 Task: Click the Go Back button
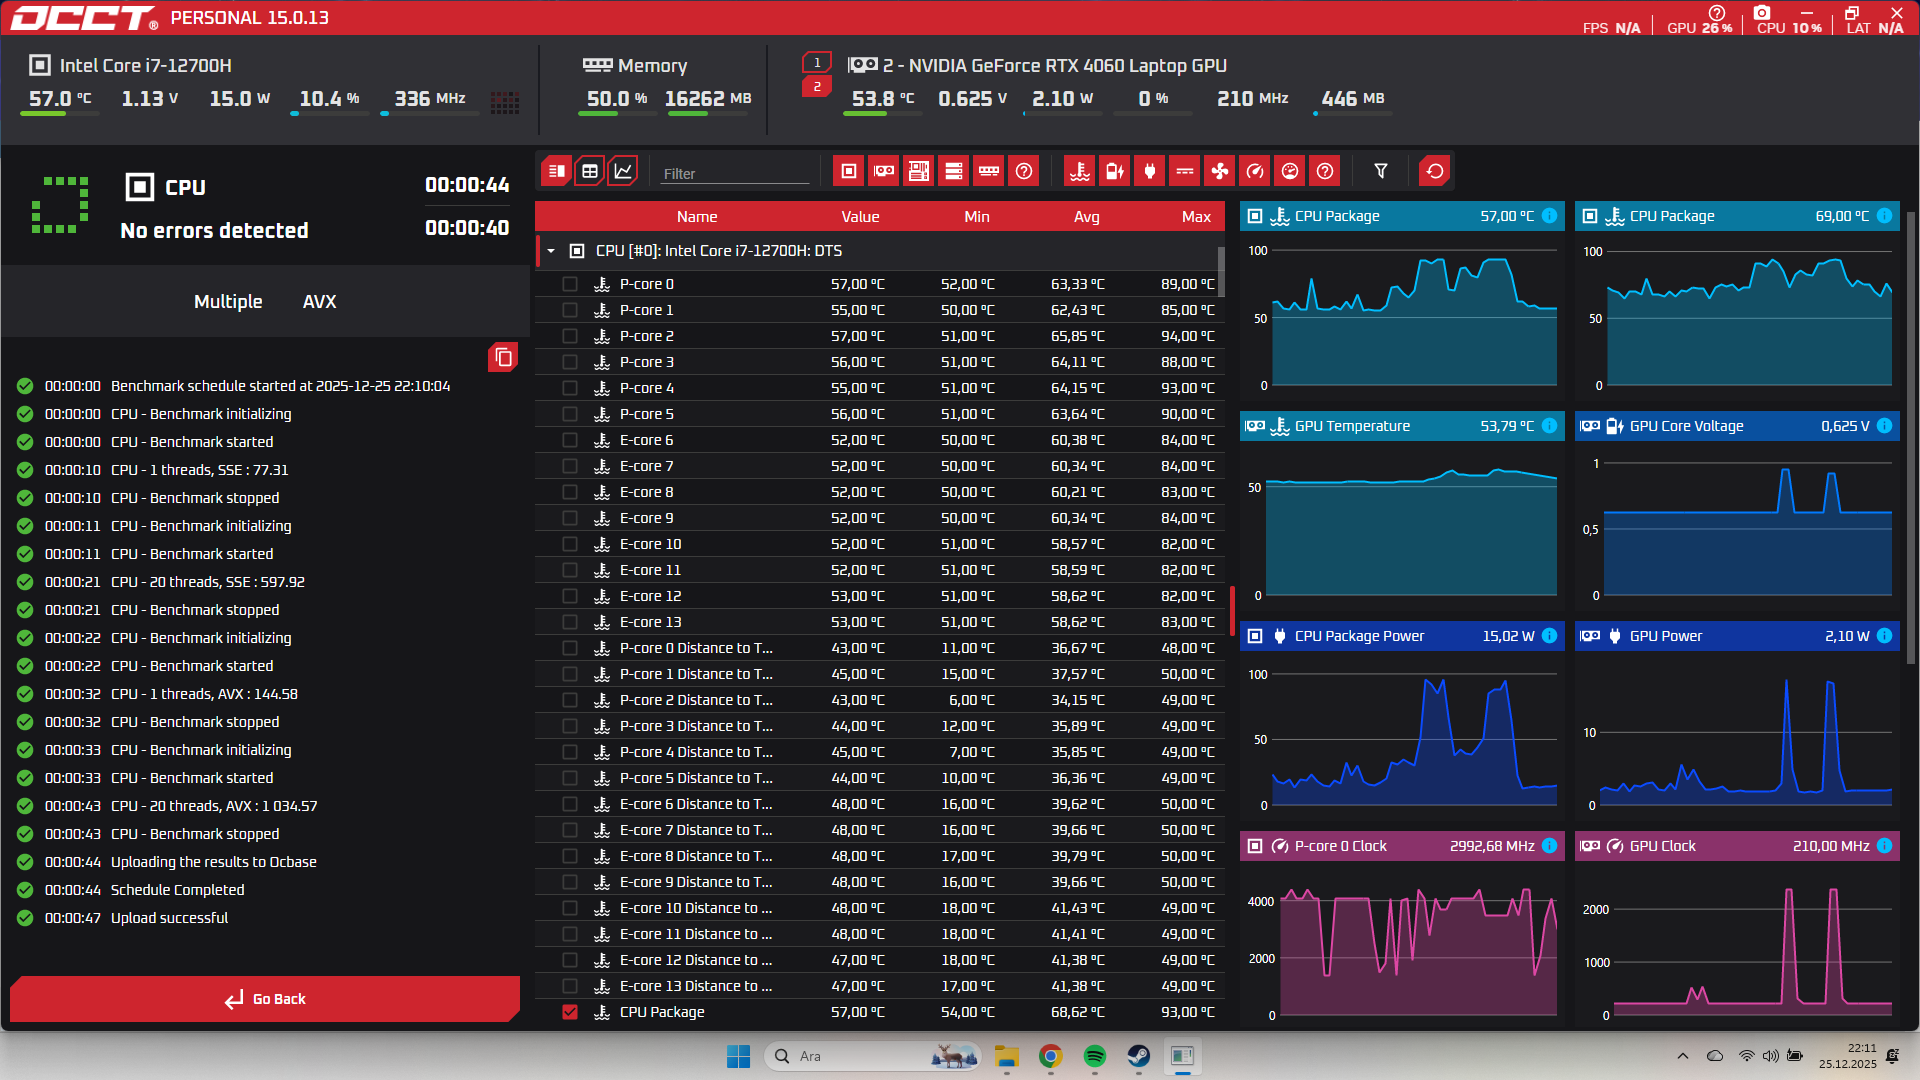pyautogui.click(x=265, y=999)
